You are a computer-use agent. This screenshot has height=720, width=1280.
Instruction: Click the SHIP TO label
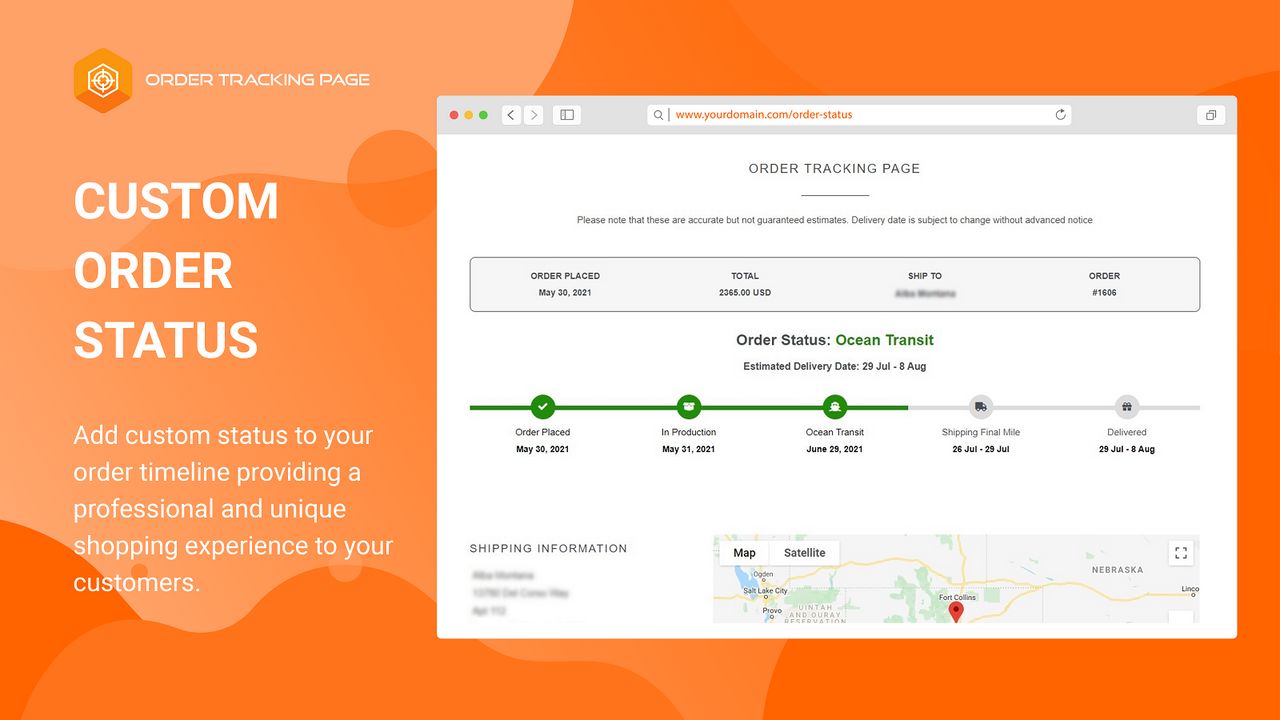[925, 276]
